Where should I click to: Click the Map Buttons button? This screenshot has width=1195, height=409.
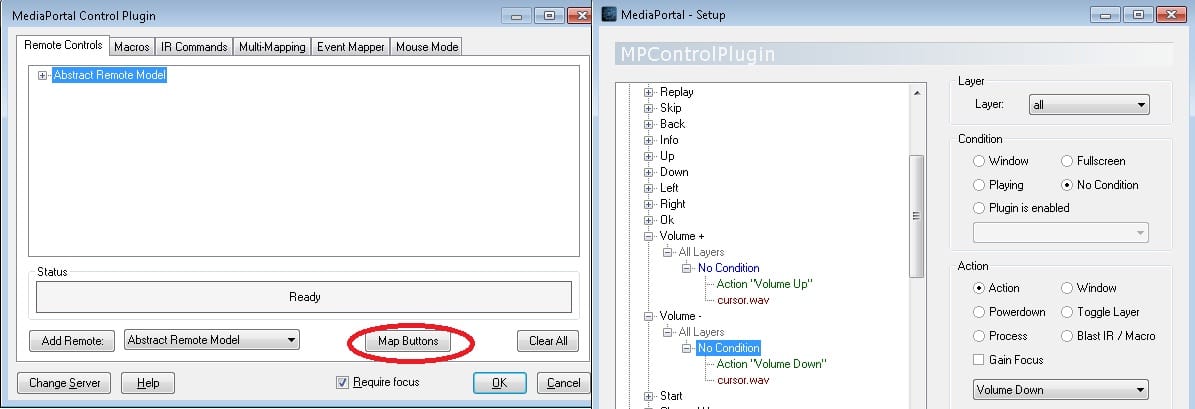tap(407, 341)
